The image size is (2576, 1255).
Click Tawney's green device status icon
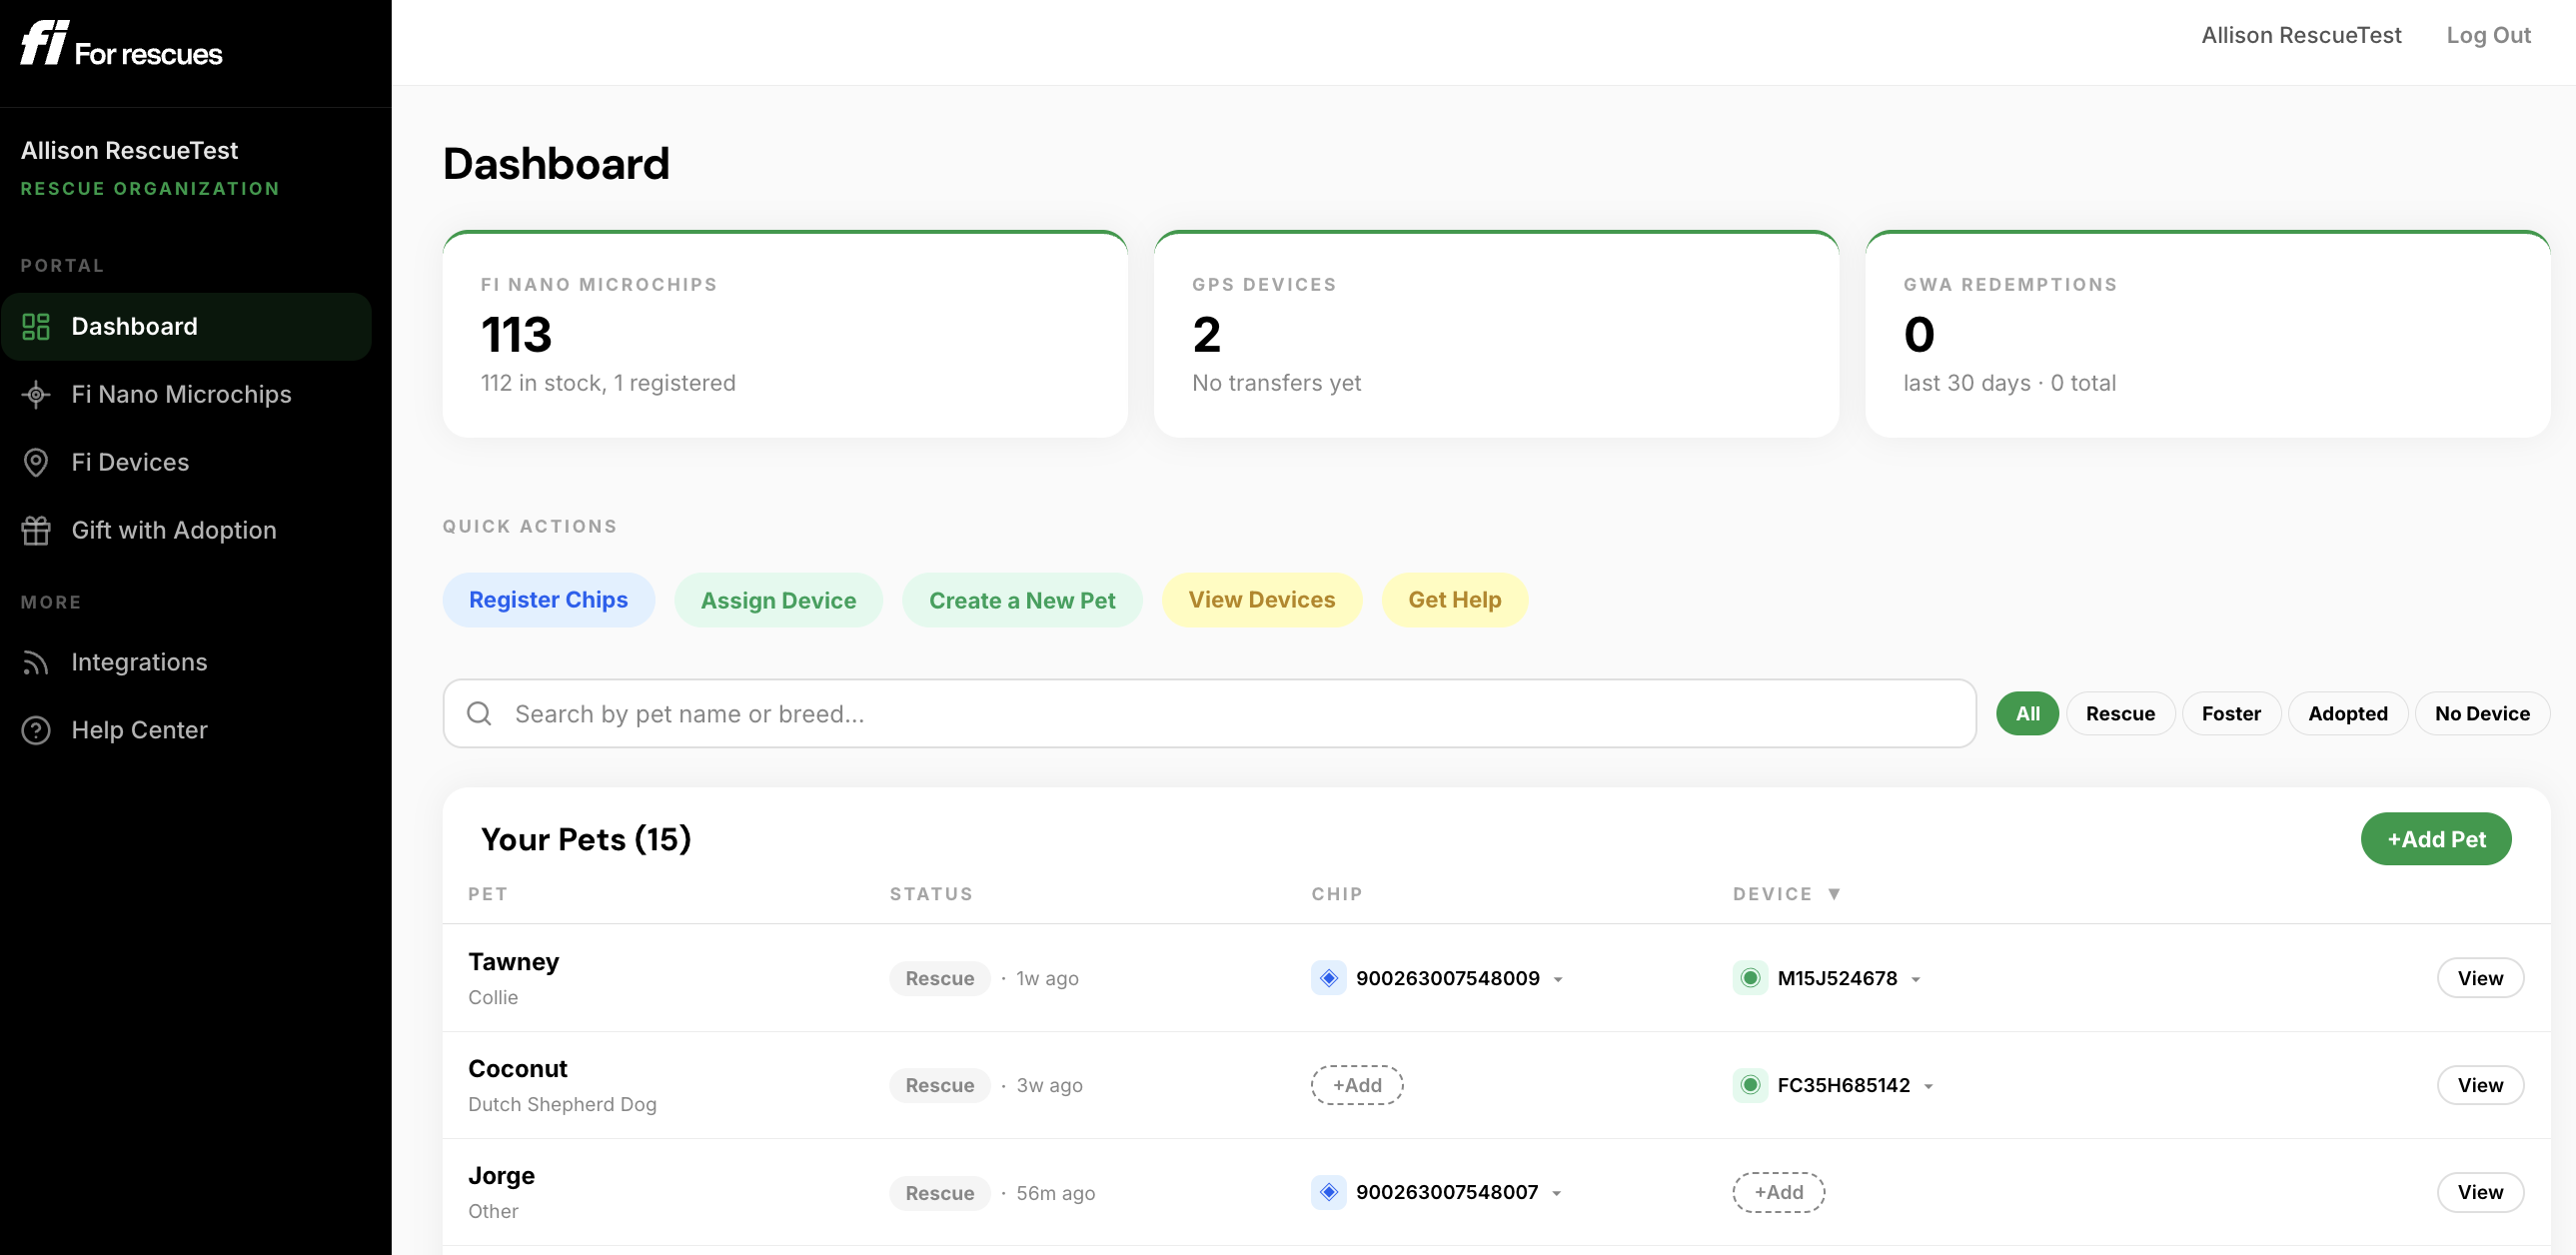[1750, 978]
